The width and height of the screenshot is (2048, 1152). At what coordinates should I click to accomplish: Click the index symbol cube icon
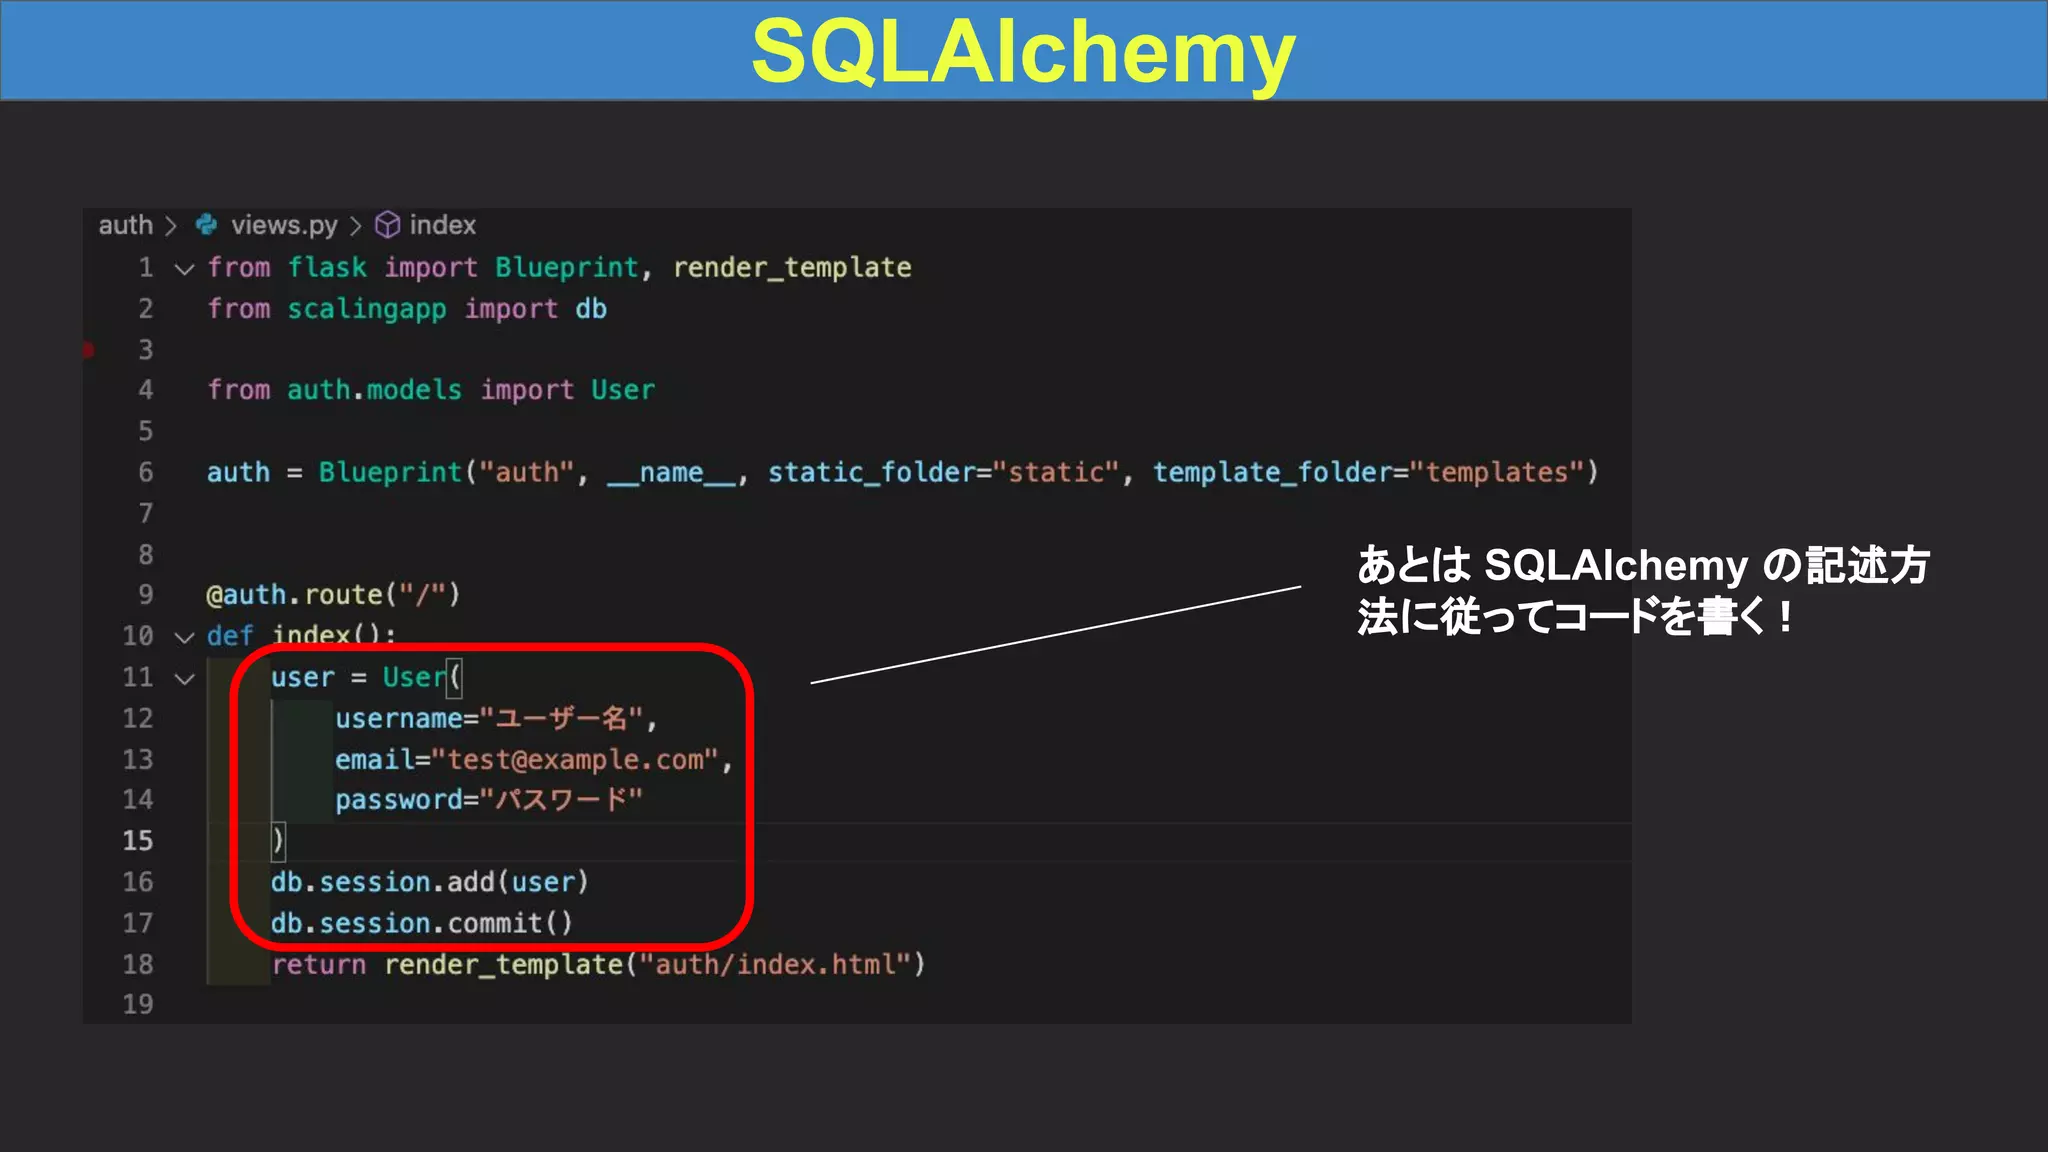coord(387,225)
